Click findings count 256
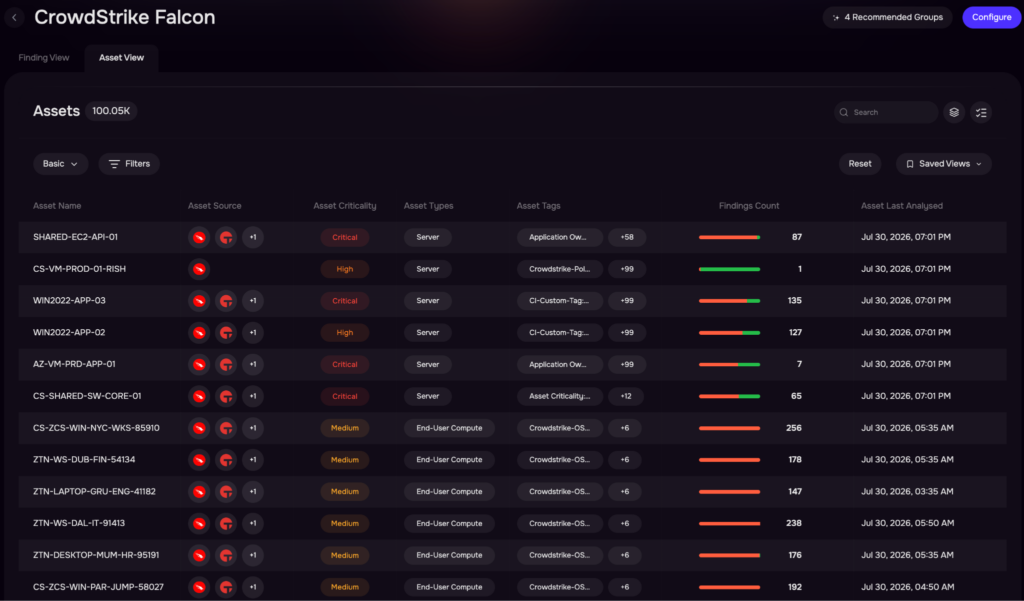The height and width of the screenshot is (601, 1024). coord(793,428)
